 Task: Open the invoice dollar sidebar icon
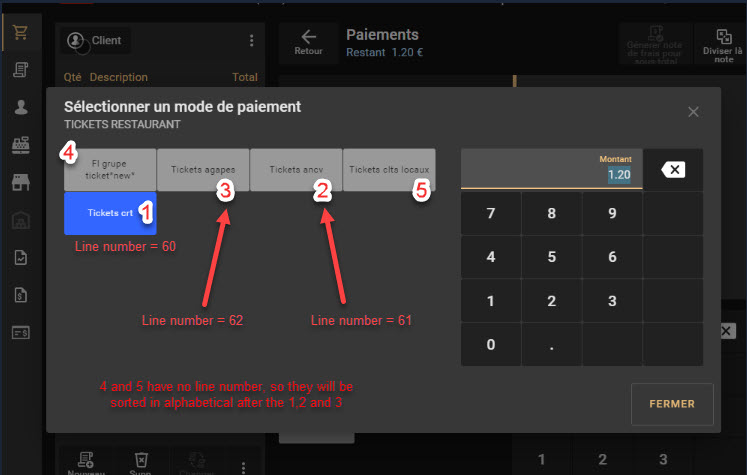(x=20, y=295)
